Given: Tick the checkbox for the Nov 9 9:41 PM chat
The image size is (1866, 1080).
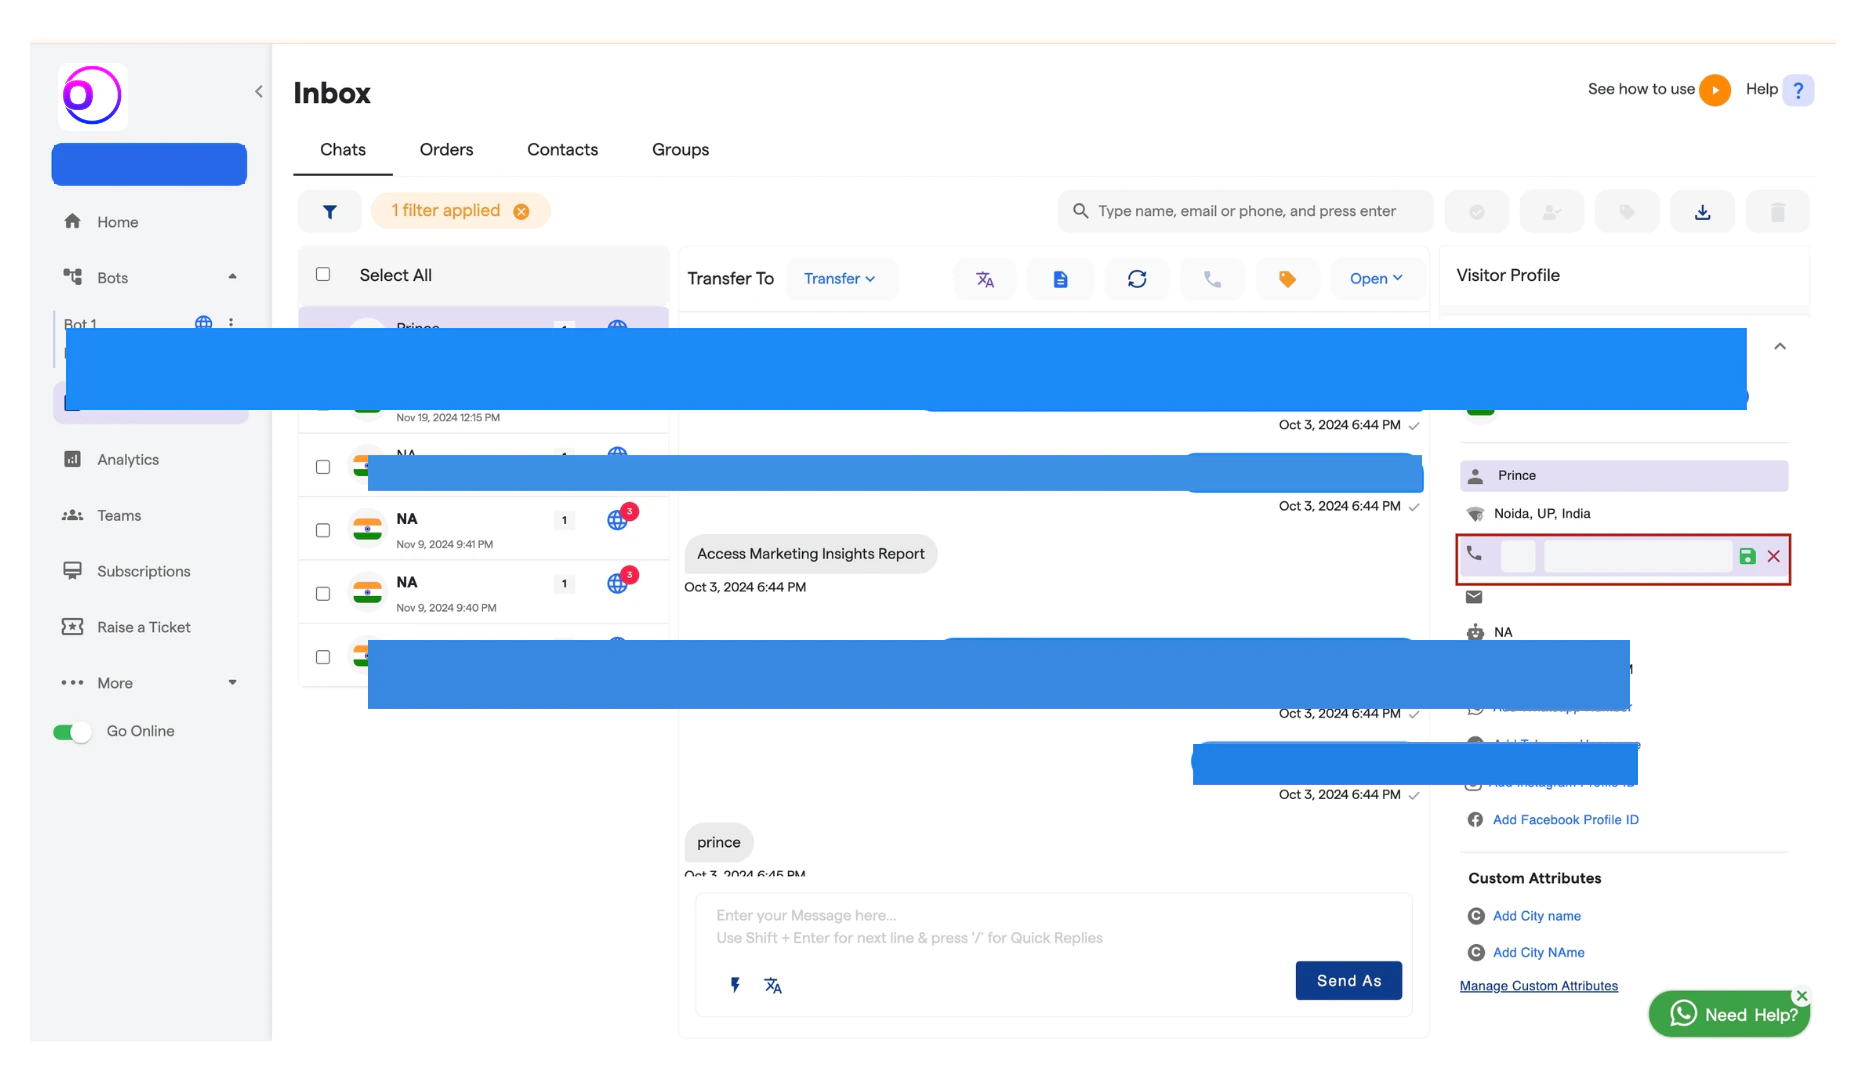Looking at the screenshot, I should (323, 530).
